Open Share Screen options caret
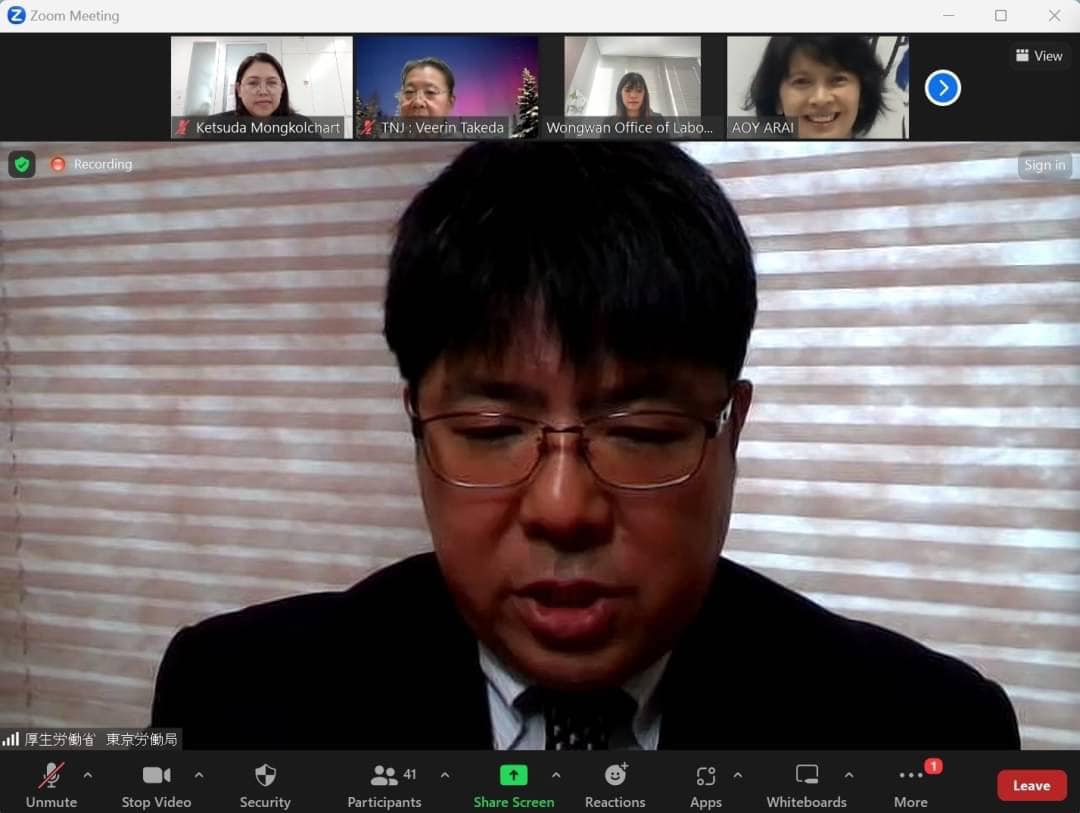 click(556, 775)
